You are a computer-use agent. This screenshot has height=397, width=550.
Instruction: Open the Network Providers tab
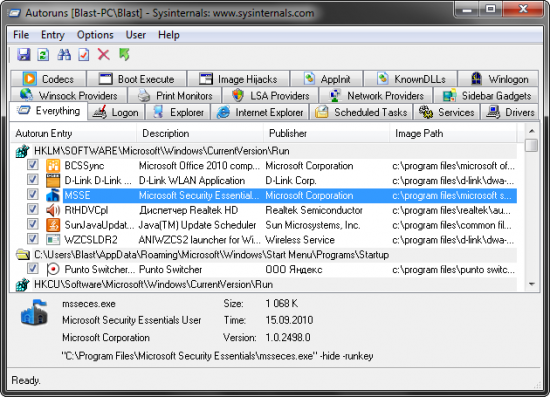[x=376, y=95]
